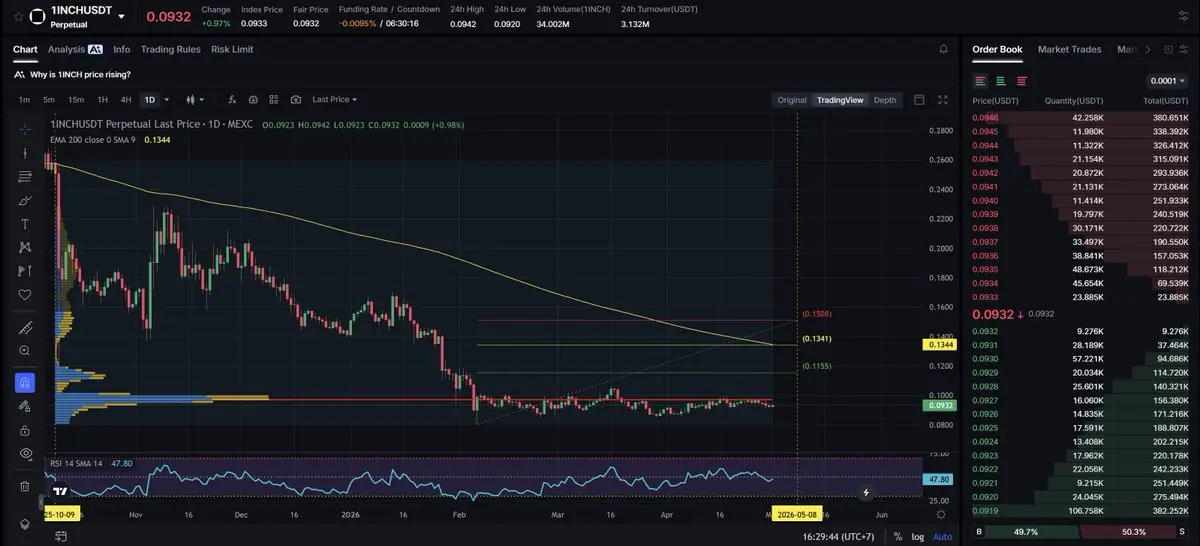Viewport: 1200px width, 546px height.
Task: Switch to Market Trades tab
Action: coord(1070,49)
